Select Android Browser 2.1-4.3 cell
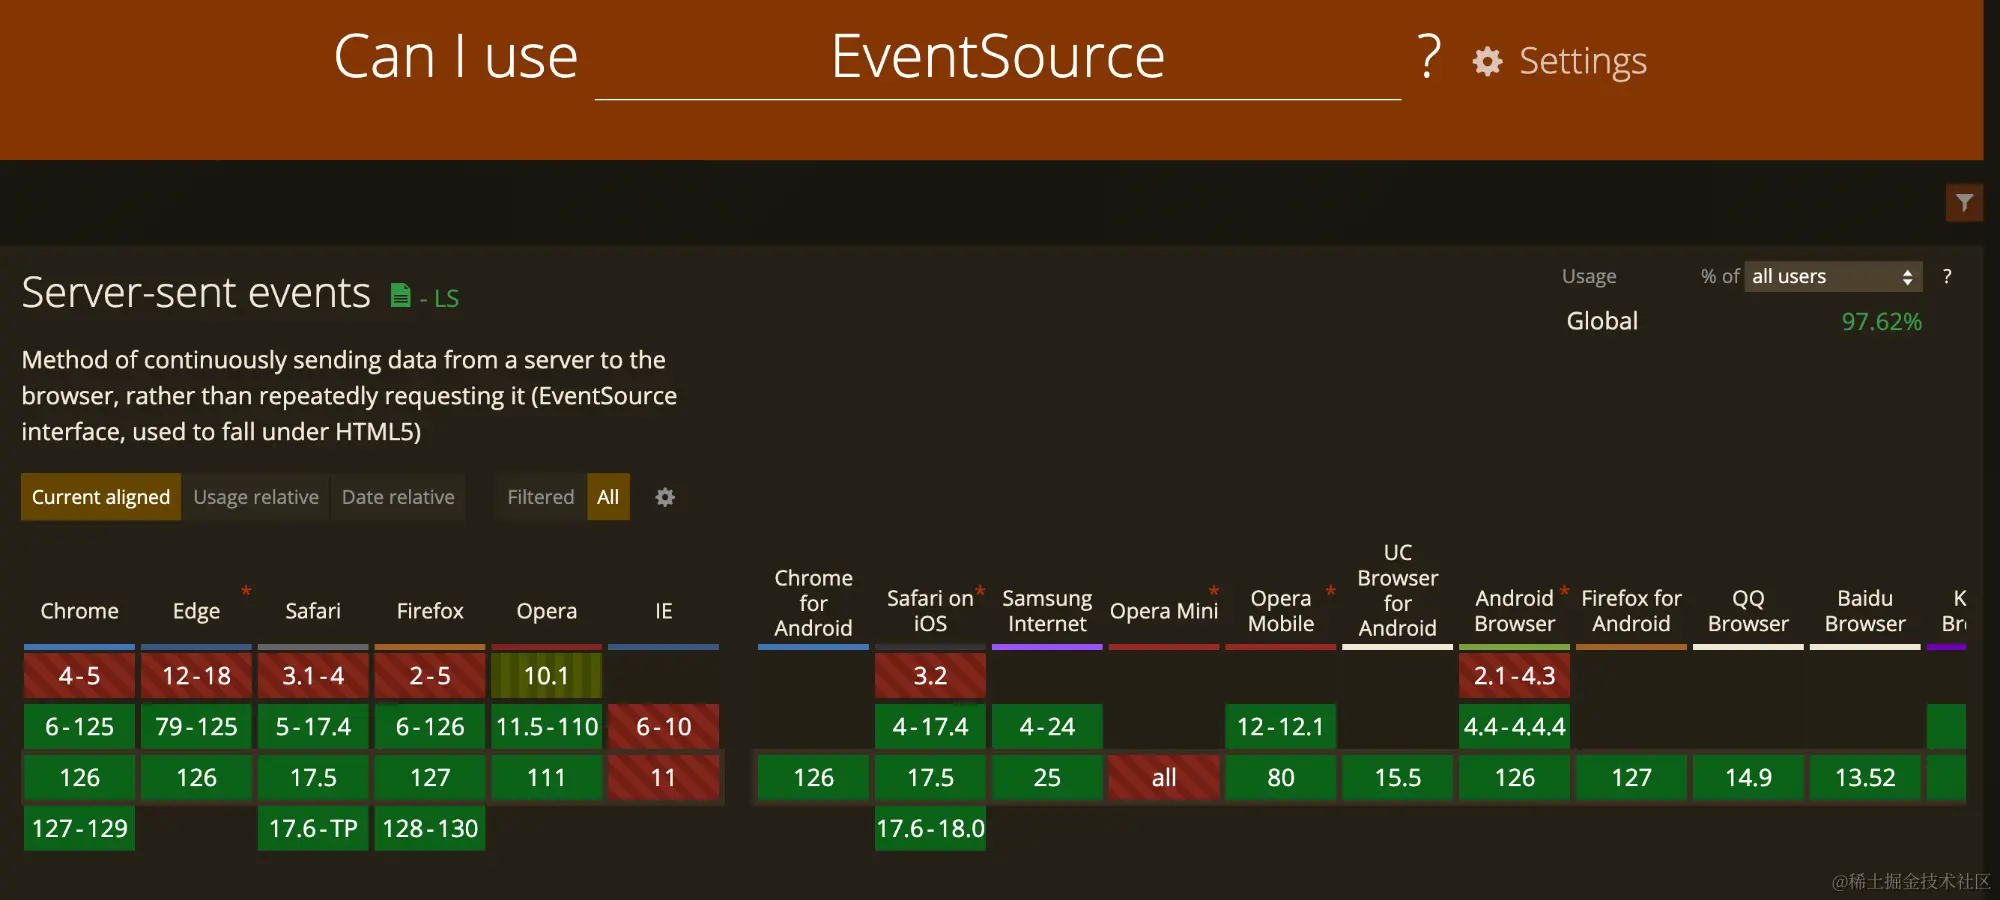 coord(1515,676)
